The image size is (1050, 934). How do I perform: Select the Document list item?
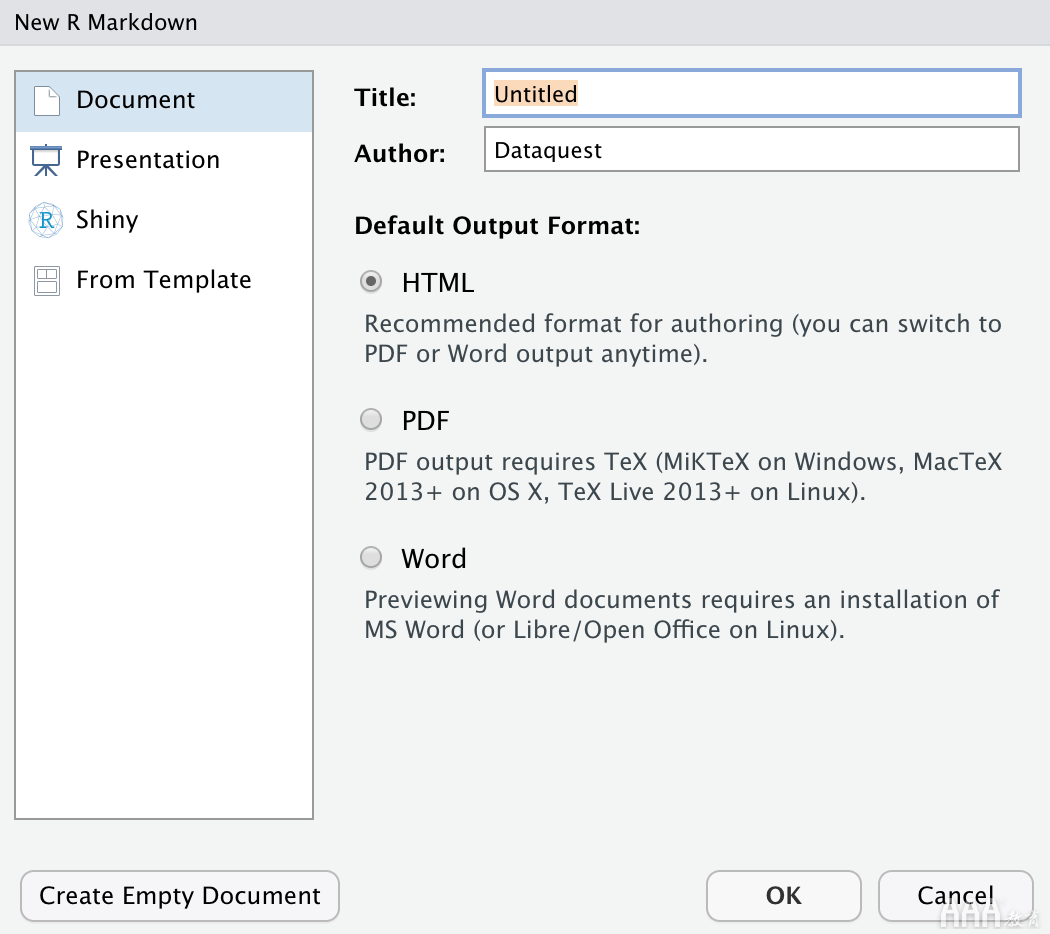[x=164, y=101]
